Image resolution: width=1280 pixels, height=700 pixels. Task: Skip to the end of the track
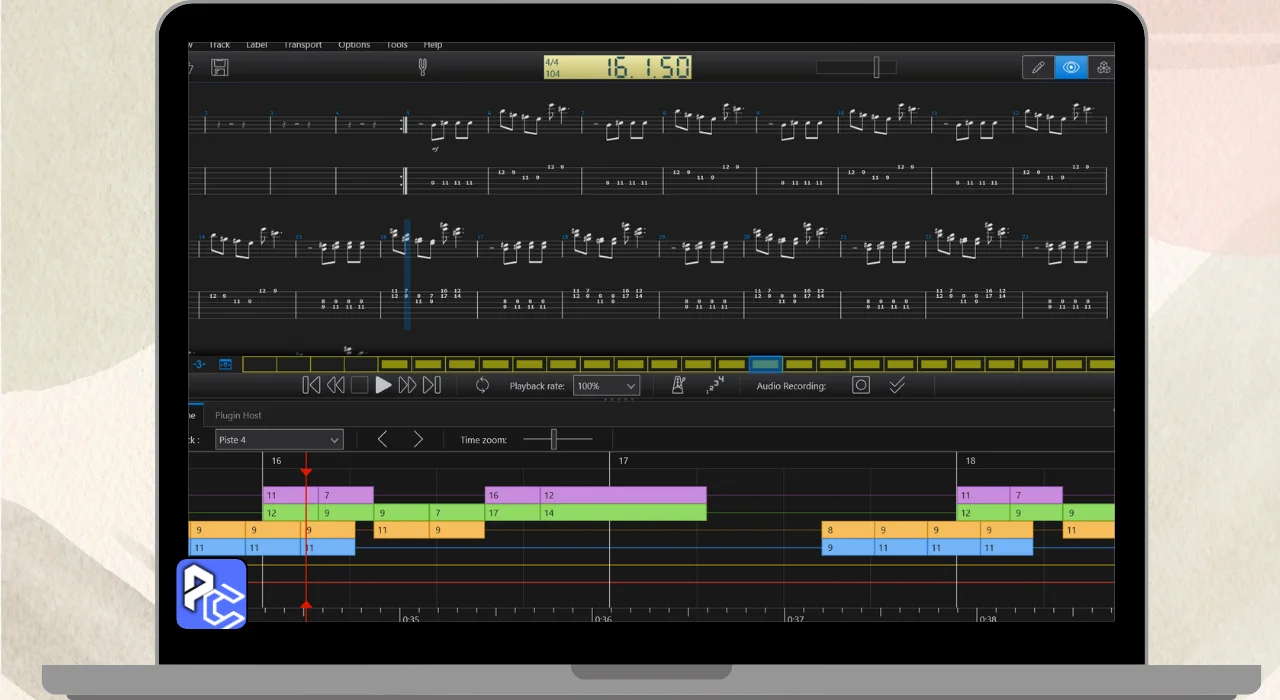tap(432, 385)
